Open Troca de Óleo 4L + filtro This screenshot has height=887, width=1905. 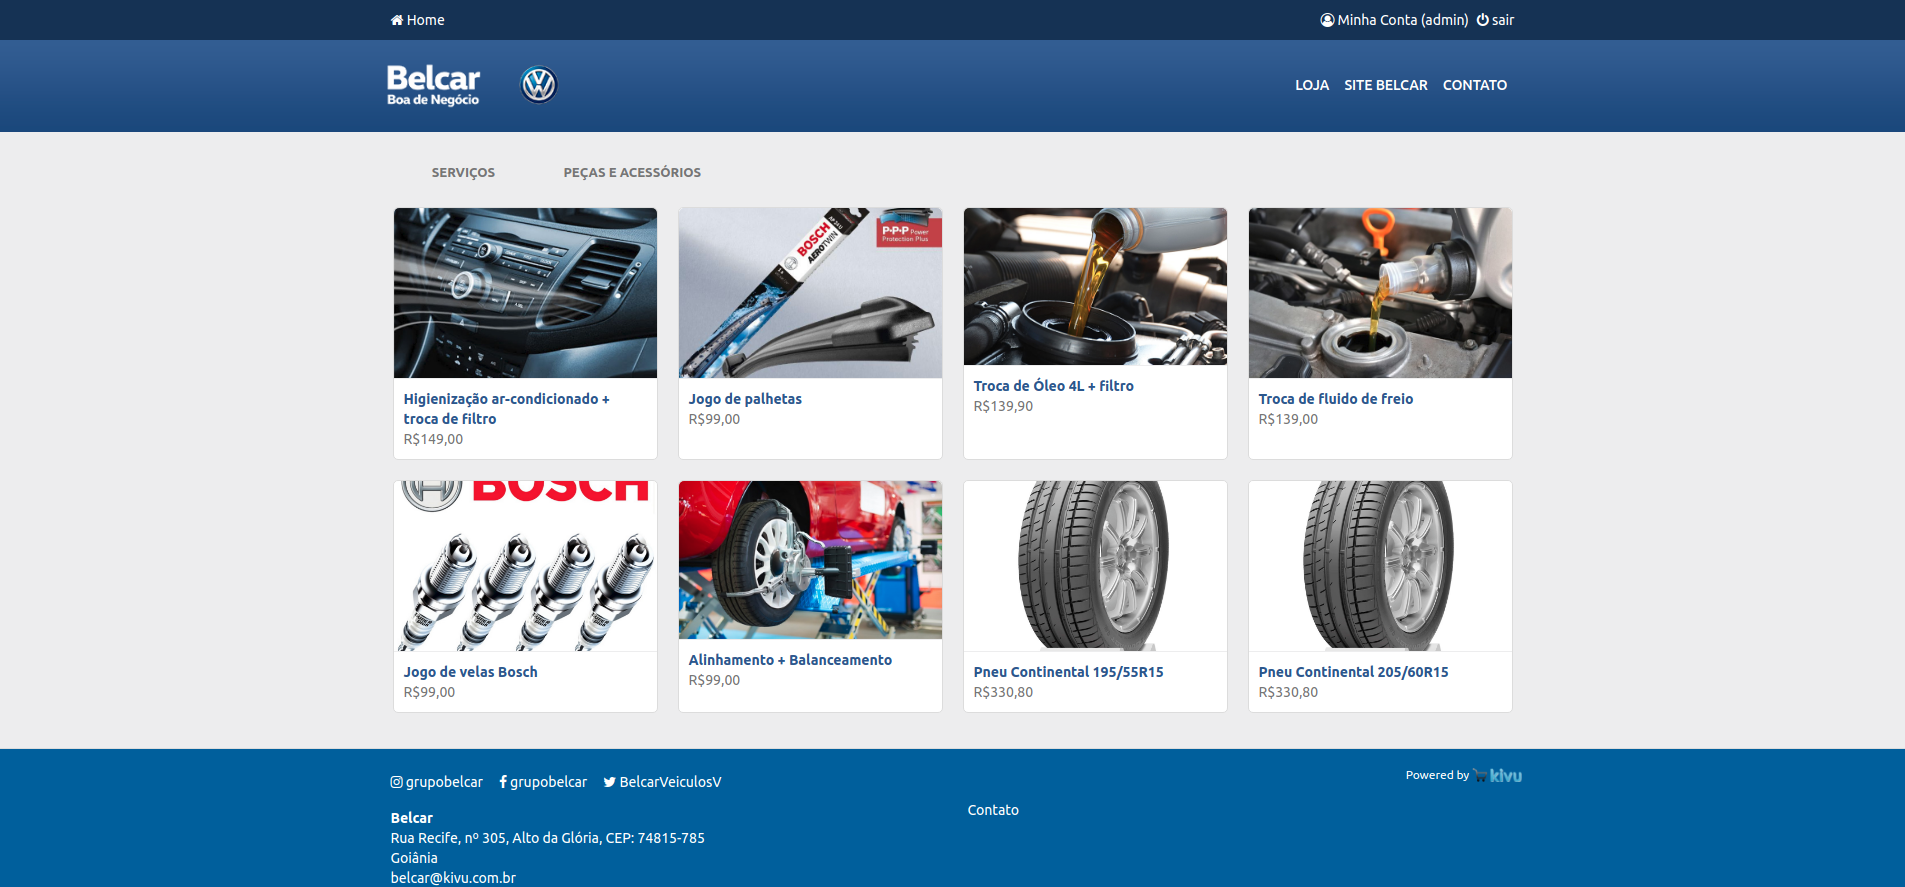click(1053, 386)
